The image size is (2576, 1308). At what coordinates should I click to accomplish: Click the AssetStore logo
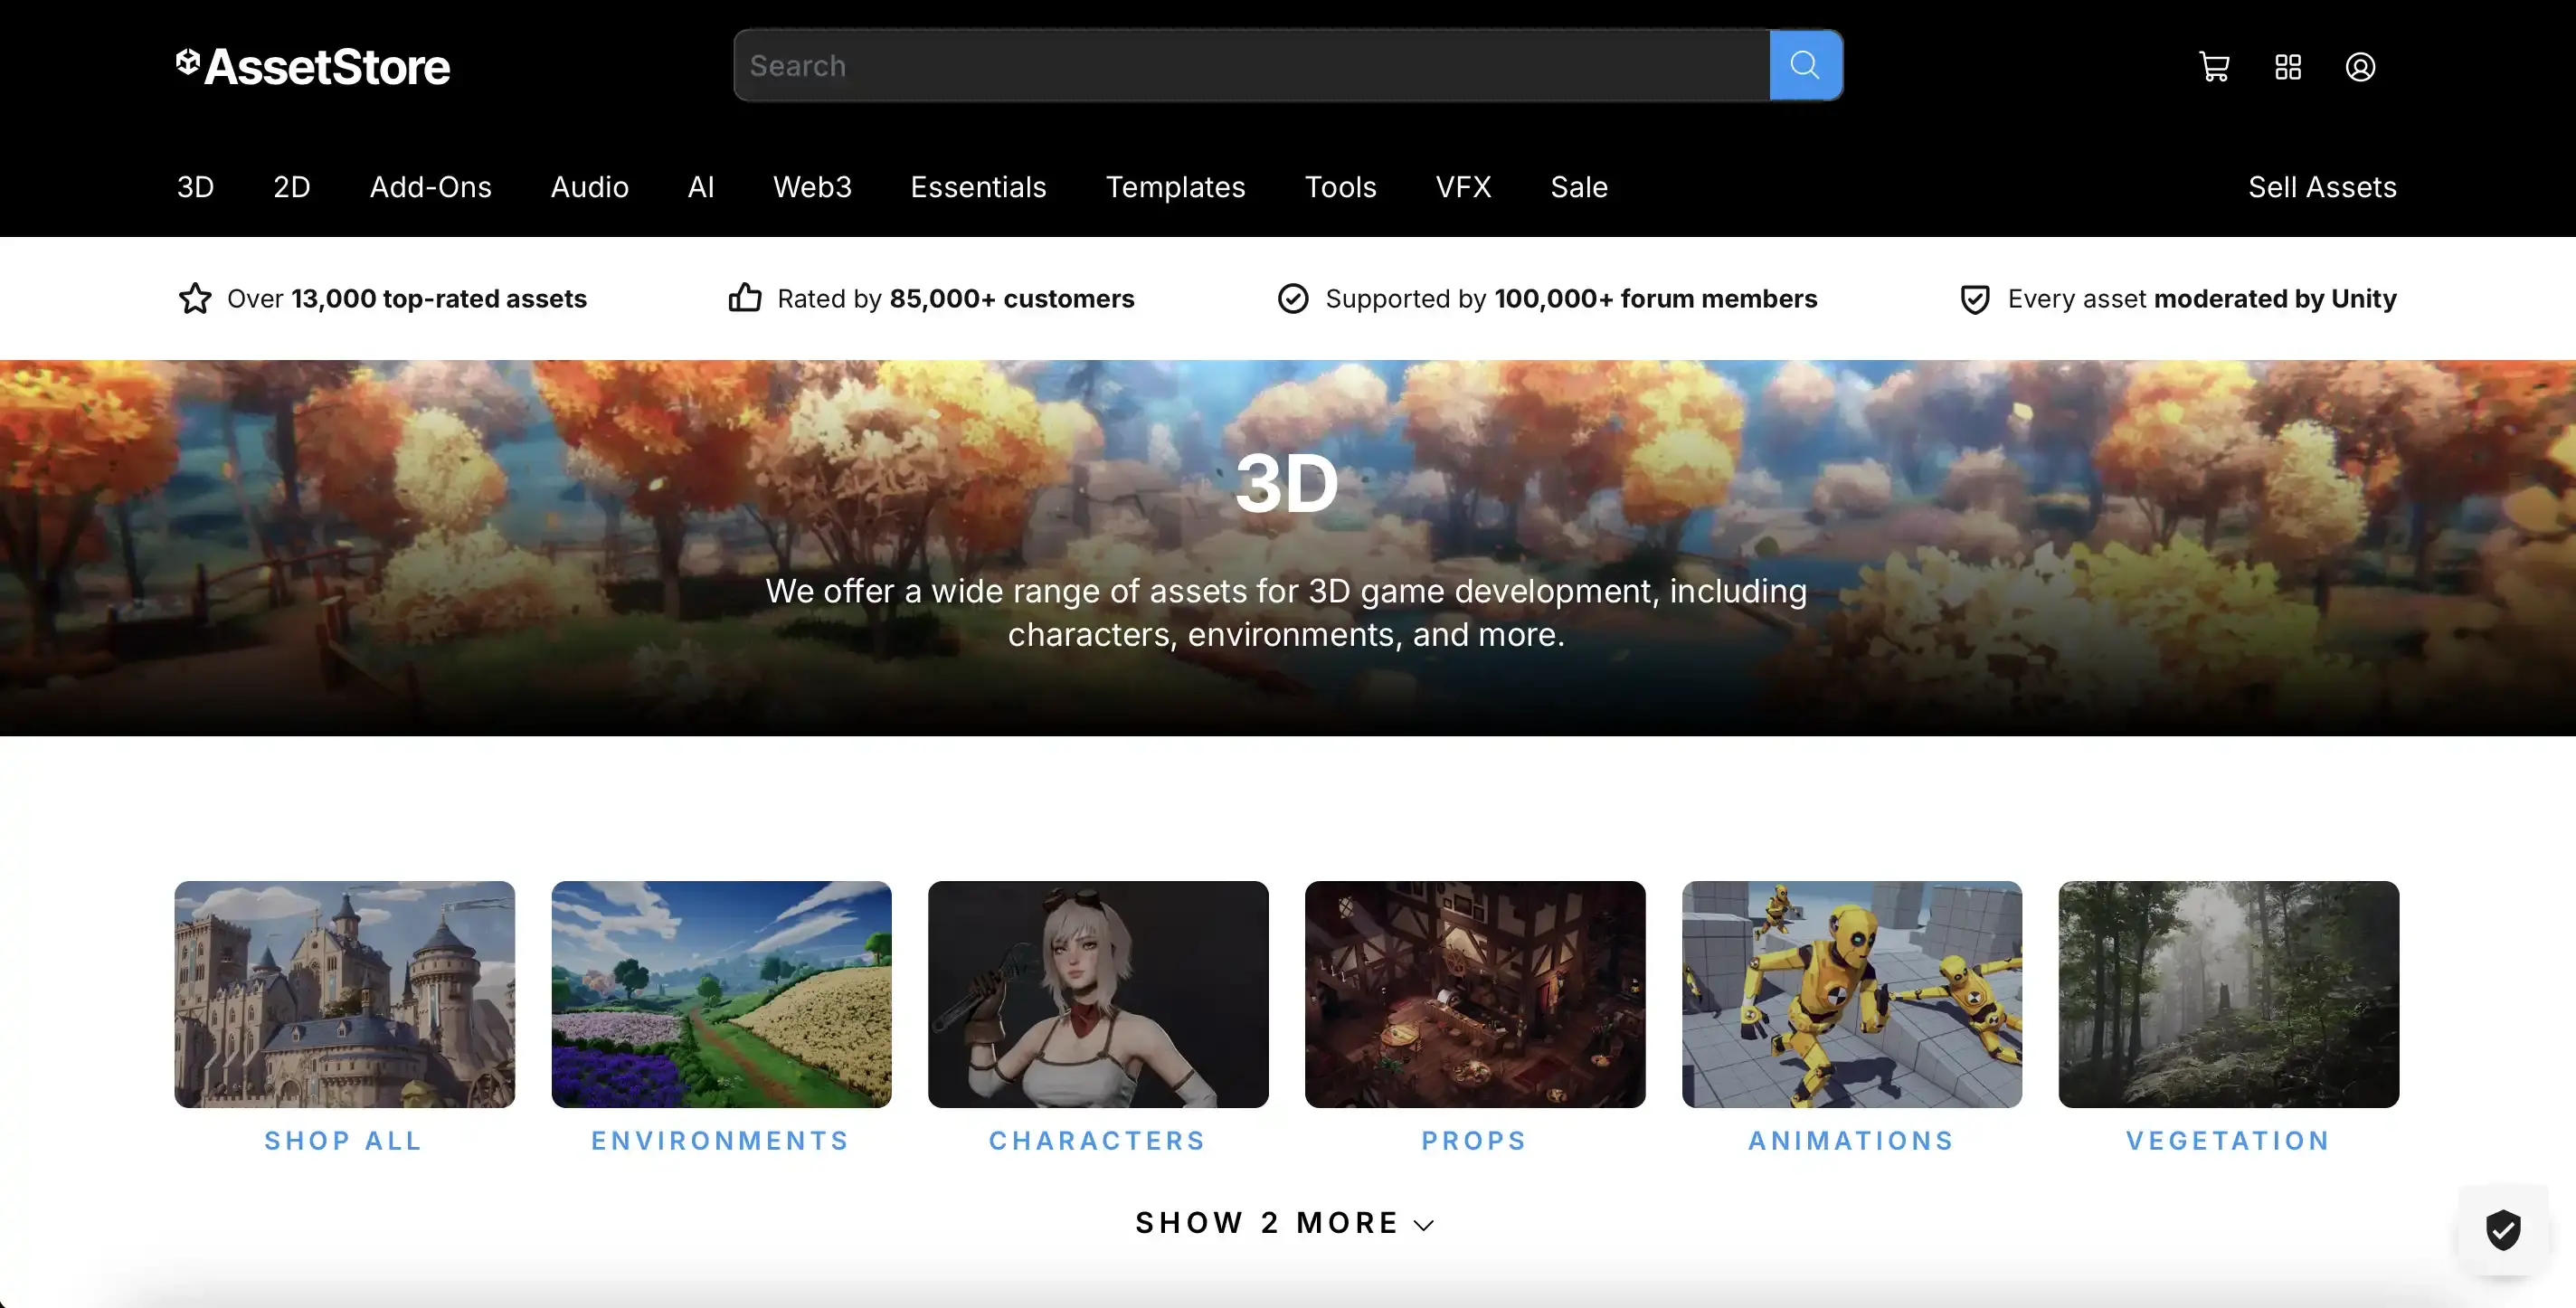(x=313, y=66)
